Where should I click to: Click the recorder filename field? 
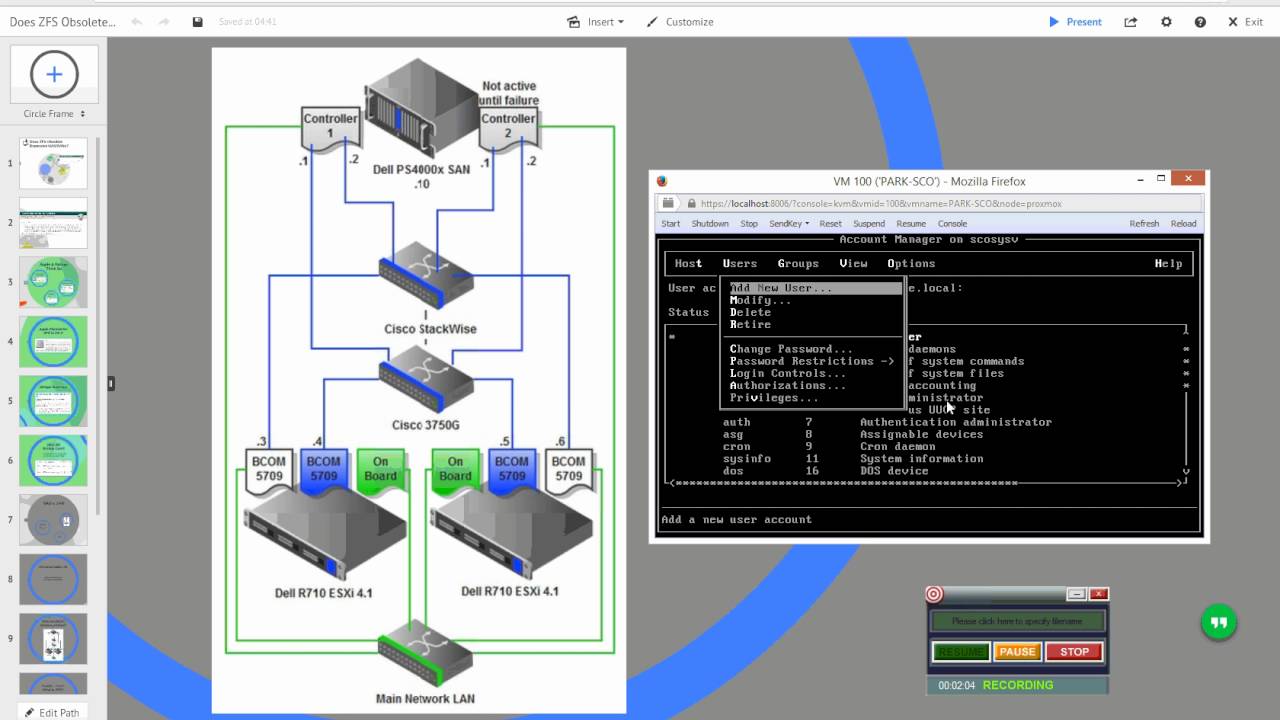click(x=1017, y=621)
